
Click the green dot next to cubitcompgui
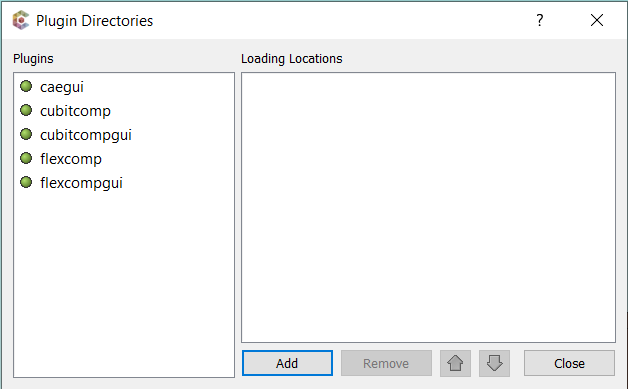(26, 134)
